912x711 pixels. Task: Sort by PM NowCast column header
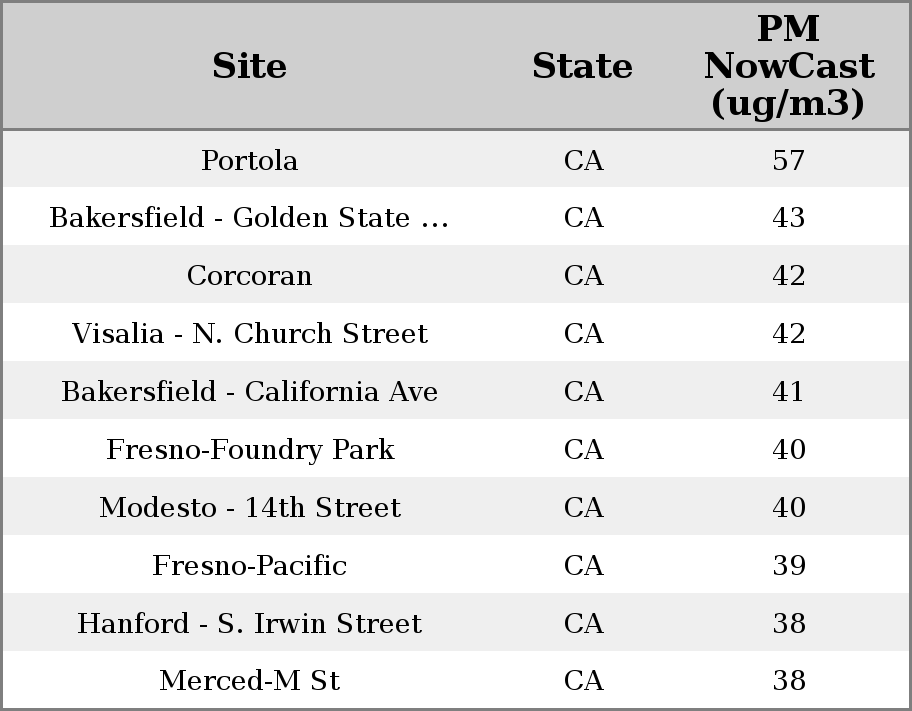(788, 66)
